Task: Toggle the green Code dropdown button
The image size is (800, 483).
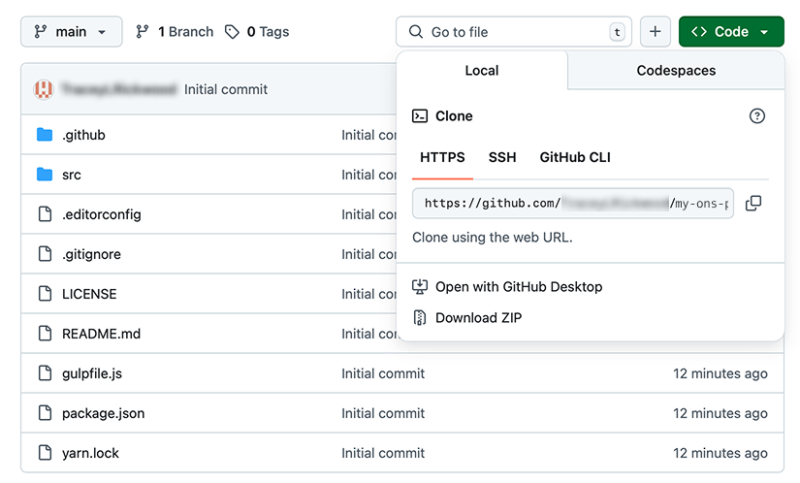Action: 731,32
